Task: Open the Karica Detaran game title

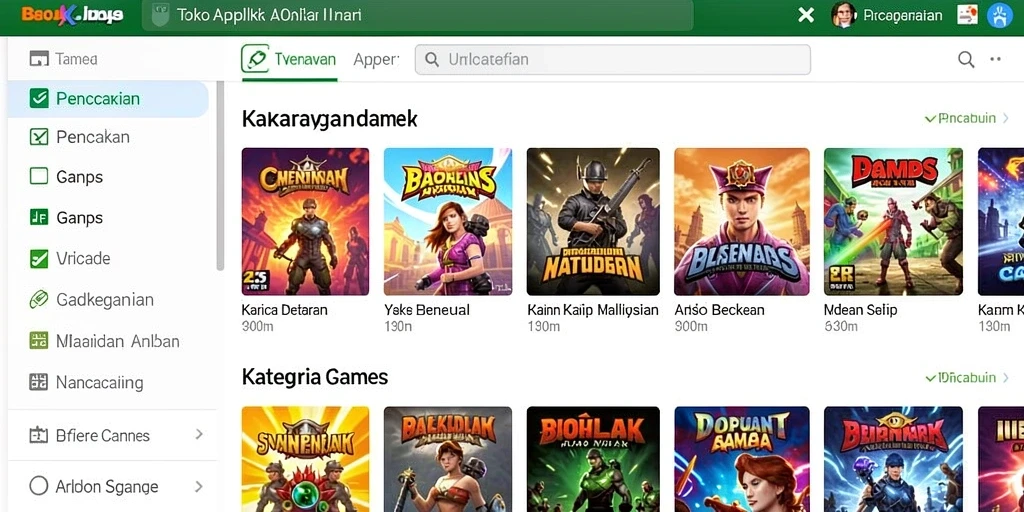Action: tap(284, 310)
